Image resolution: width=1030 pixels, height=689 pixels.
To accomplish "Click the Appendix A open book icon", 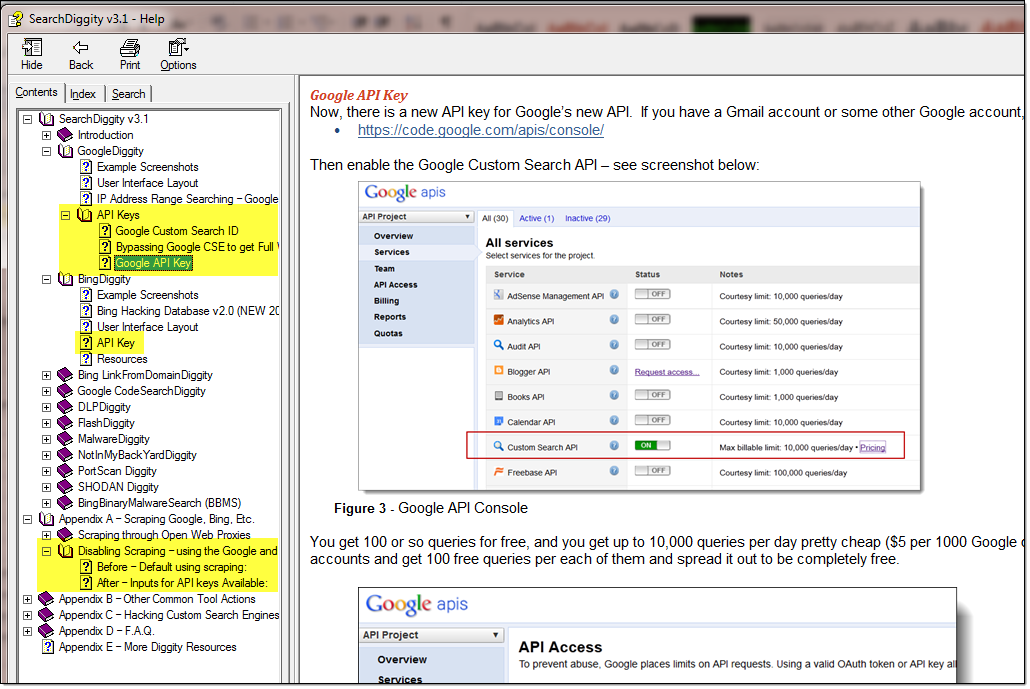I will [47, 520].
